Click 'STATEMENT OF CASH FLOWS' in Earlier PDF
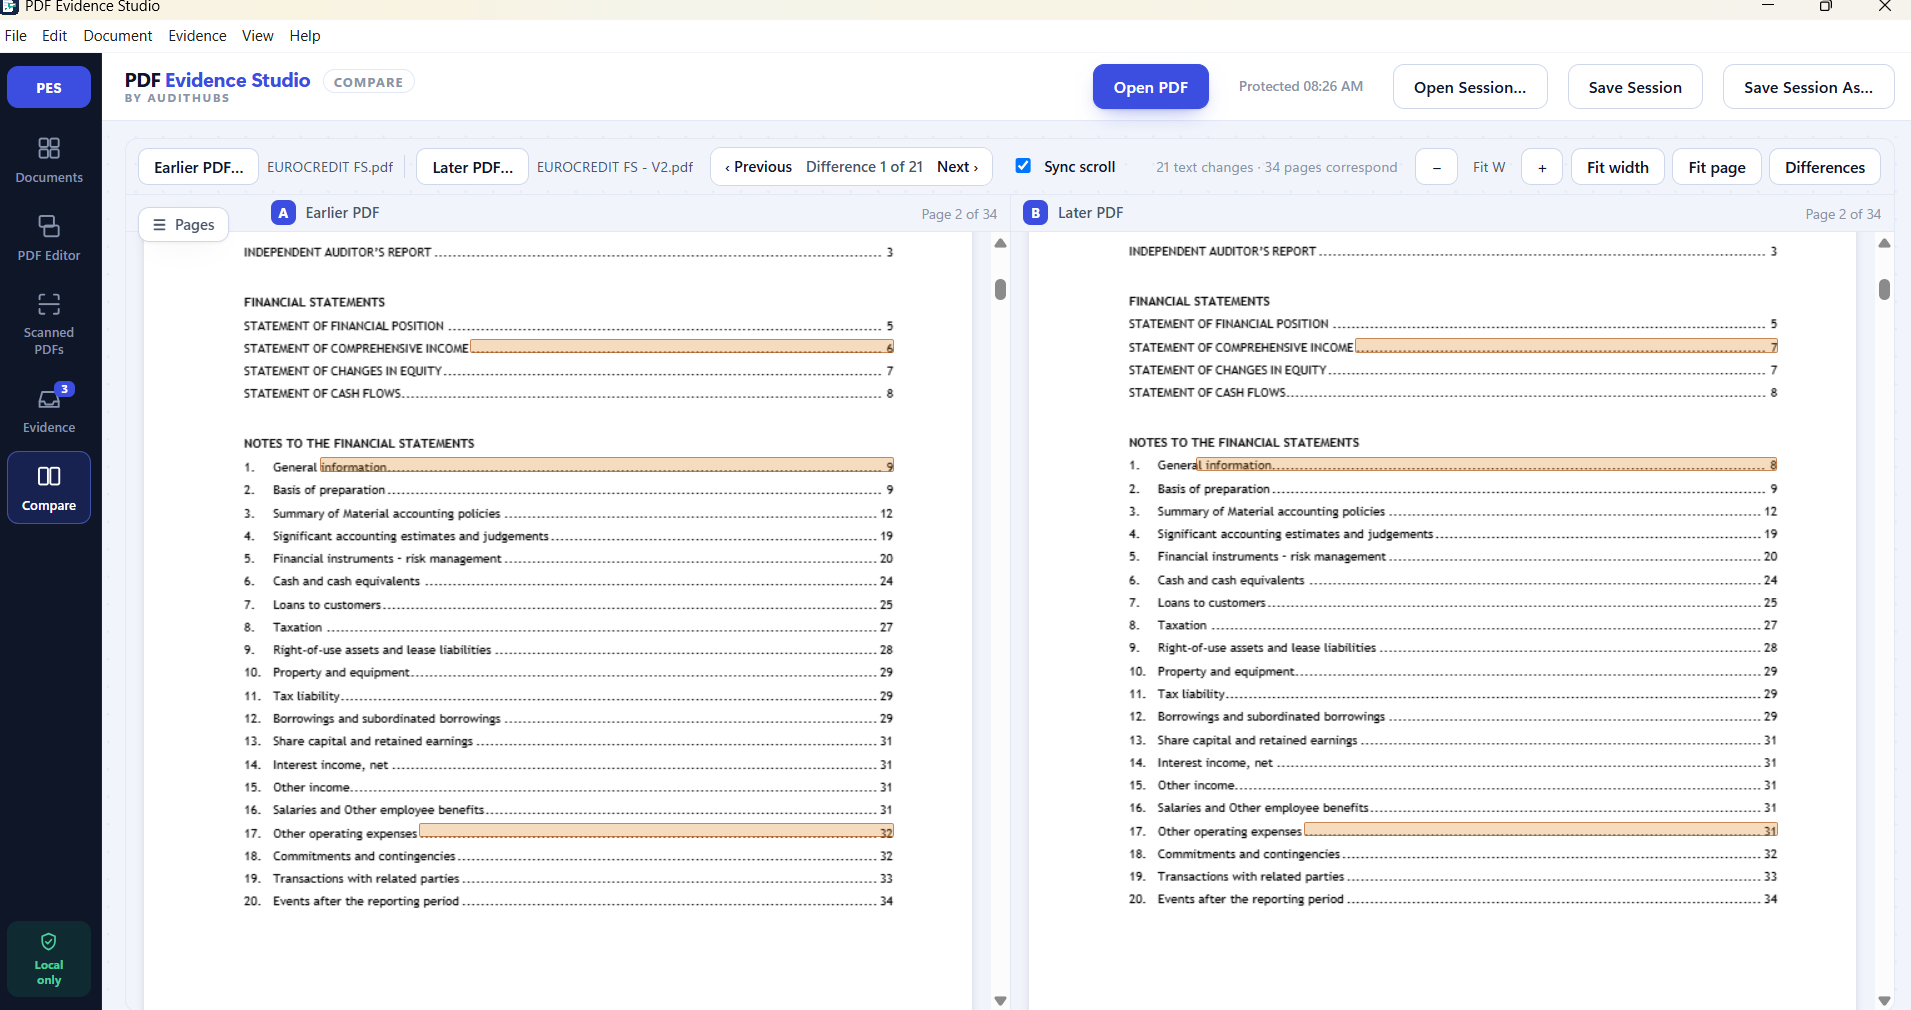The height and width of the screenshot is (1010, 1911). [x=323, y=394]
